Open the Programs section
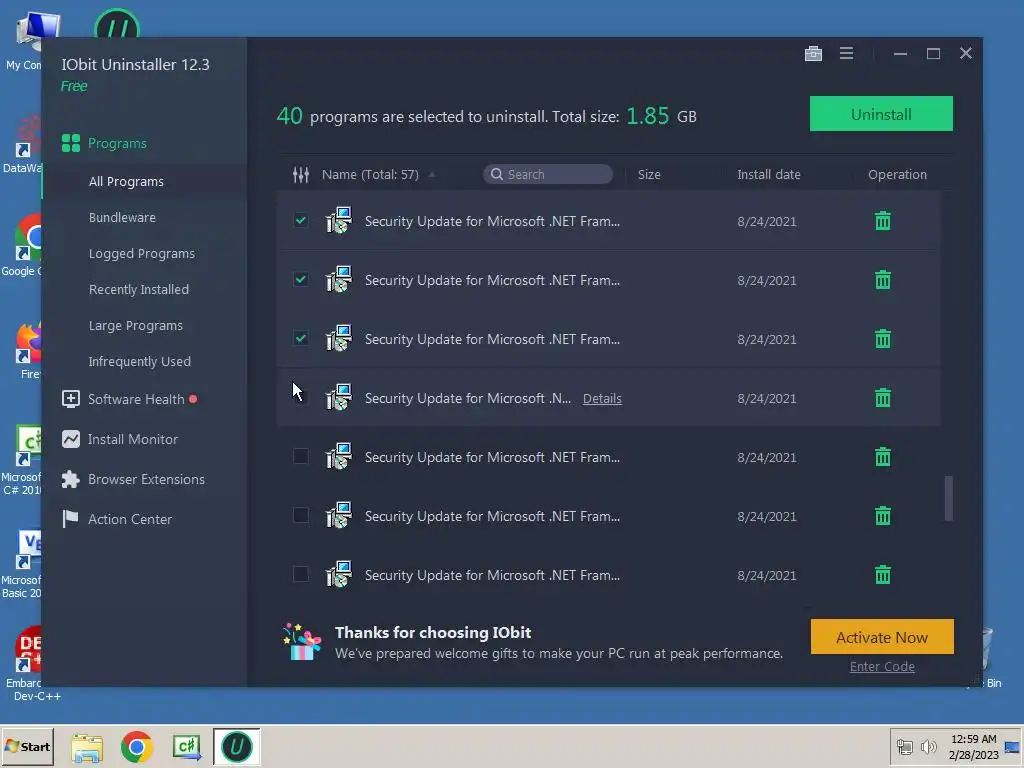Viewport: 1024px width, 768px height. 118,143
